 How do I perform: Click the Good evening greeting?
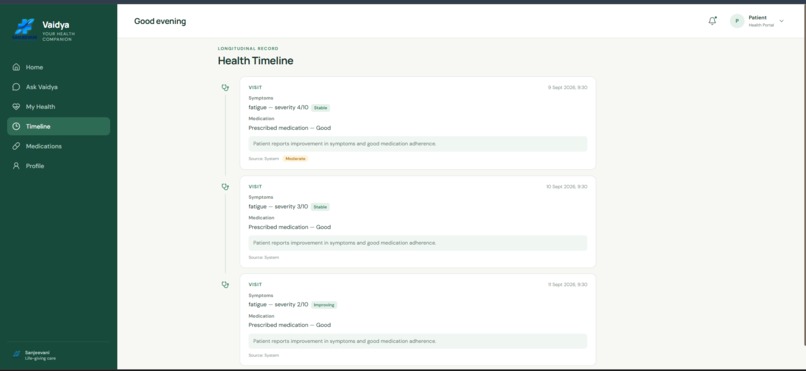(x=160, y=21)
